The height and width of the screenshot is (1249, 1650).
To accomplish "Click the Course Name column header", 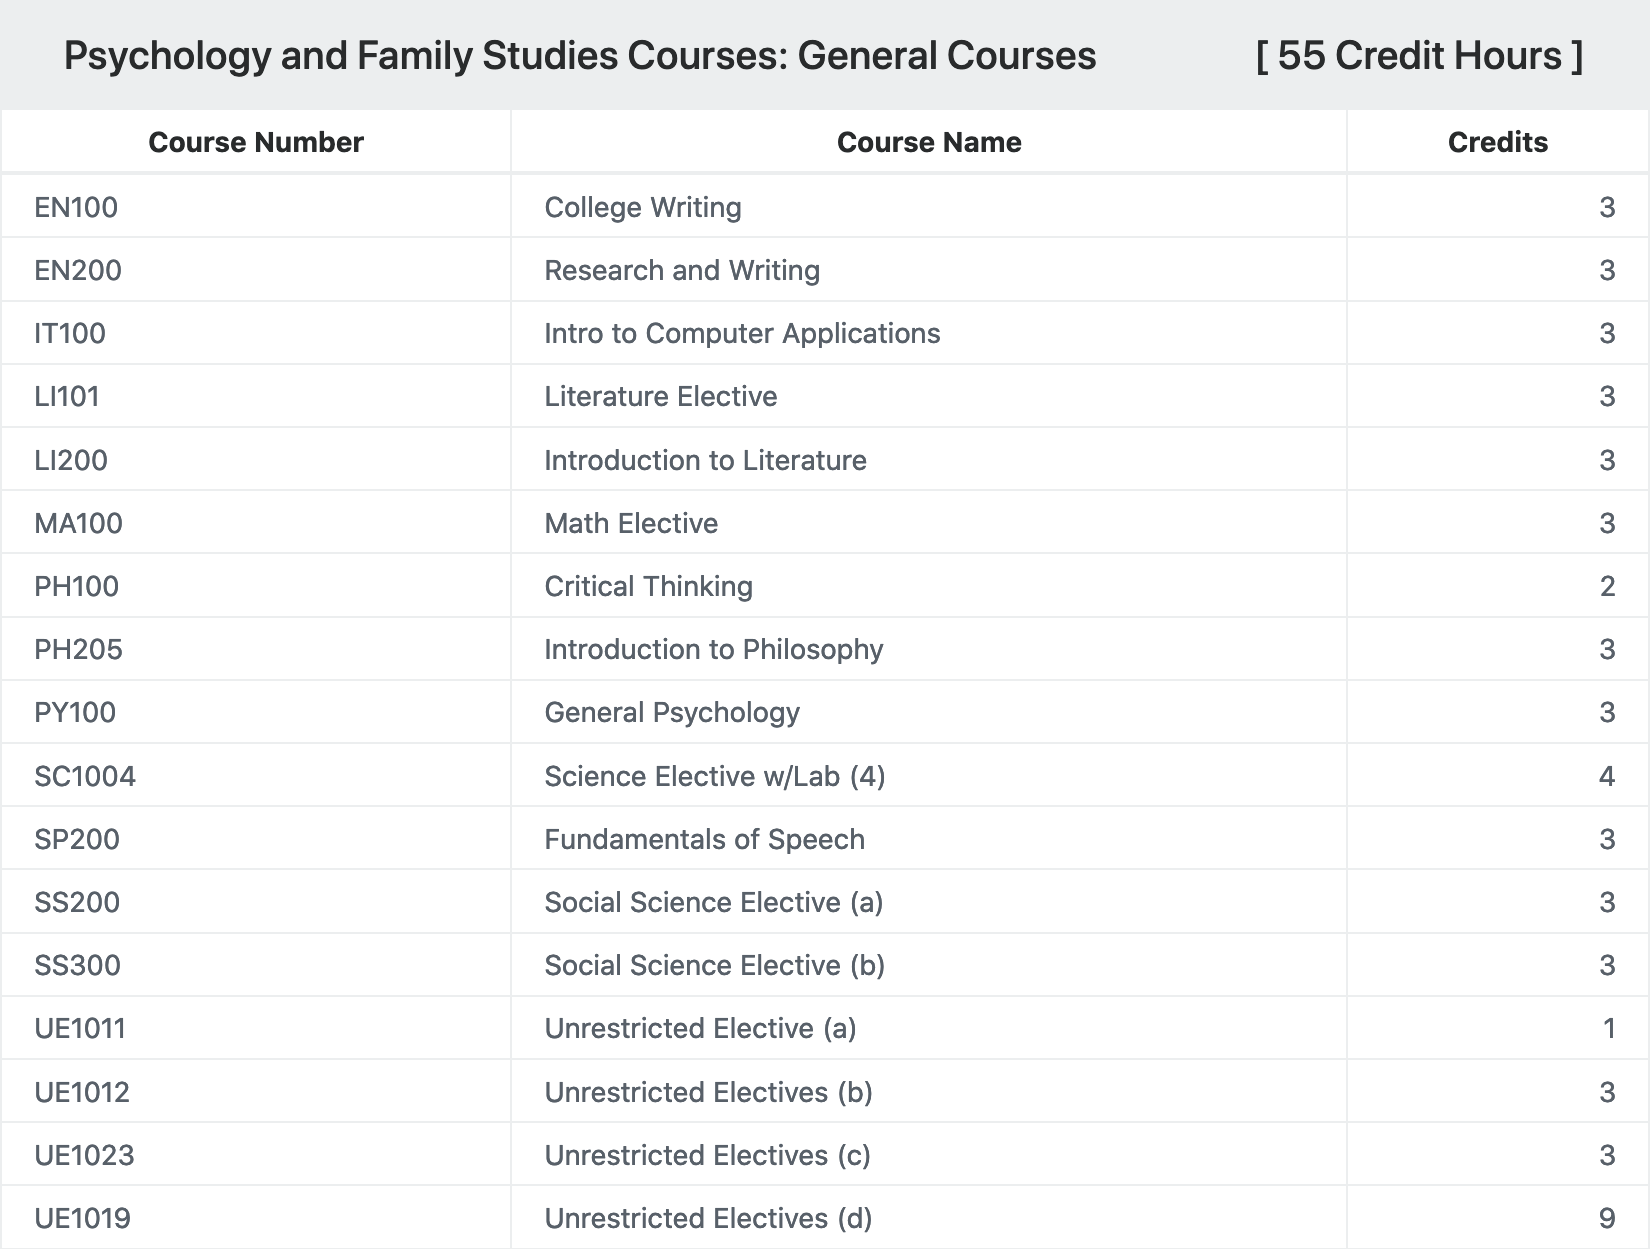I will 929,142.
